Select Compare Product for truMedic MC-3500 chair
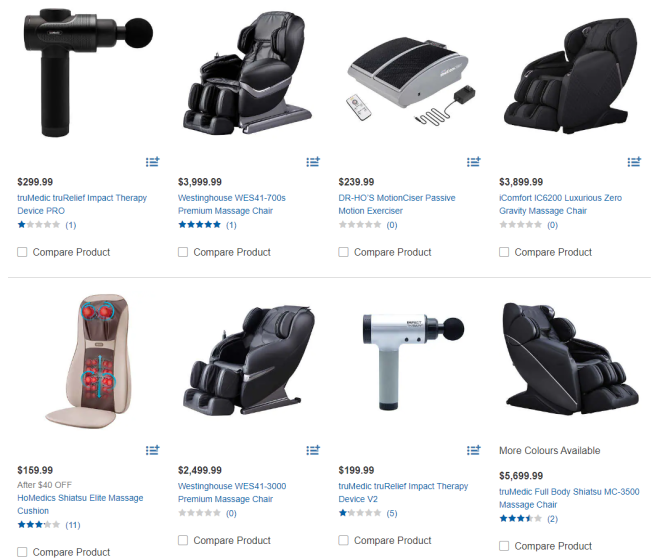 pyautogui.click(x=504, y=546)
